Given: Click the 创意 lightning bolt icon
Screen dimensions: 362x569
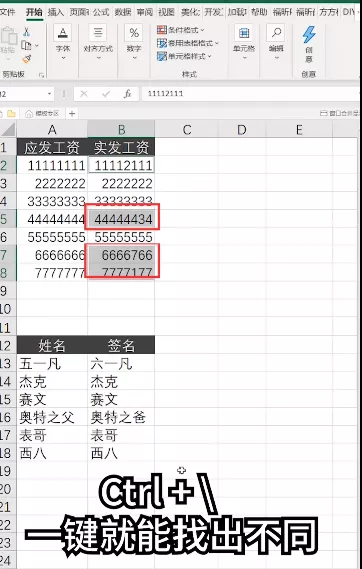Looking at the screenshot, I should 309,35.
